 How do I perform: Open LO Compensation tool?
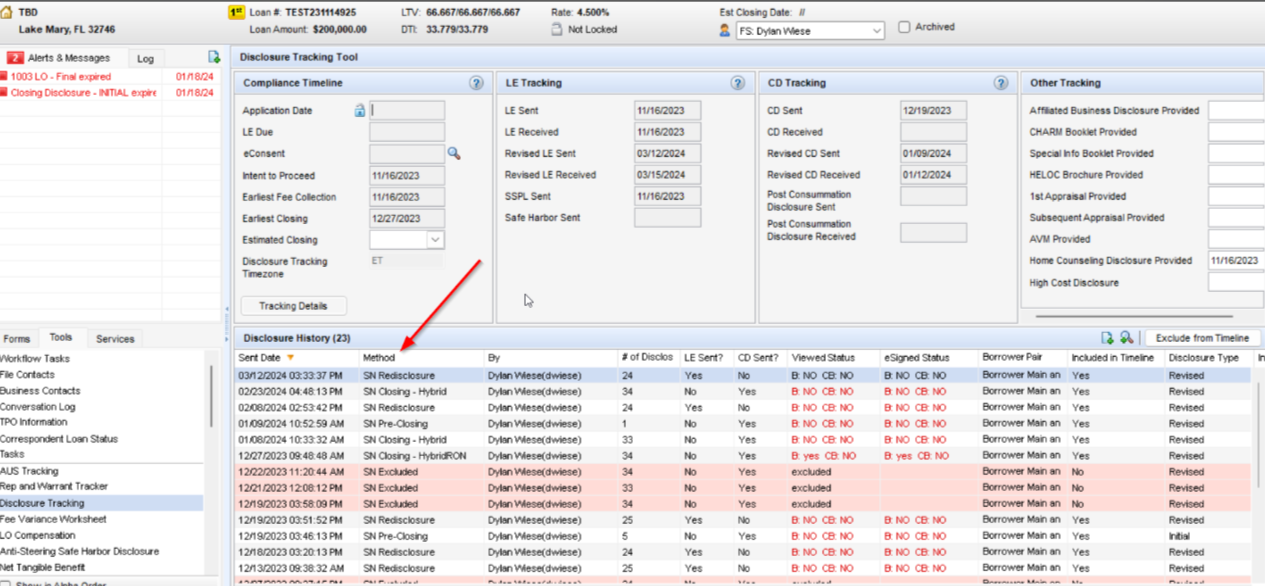coord(38,535)
